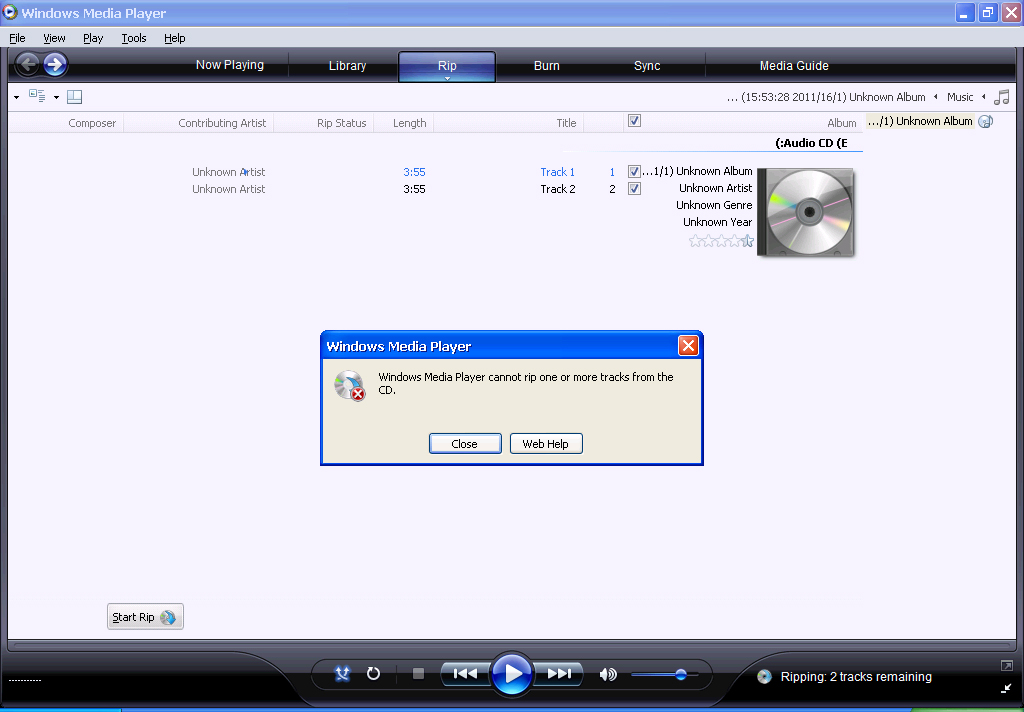Click the Audio CD (E:) group header
The width and height of the screenshot is (1024, 712).
811,143
